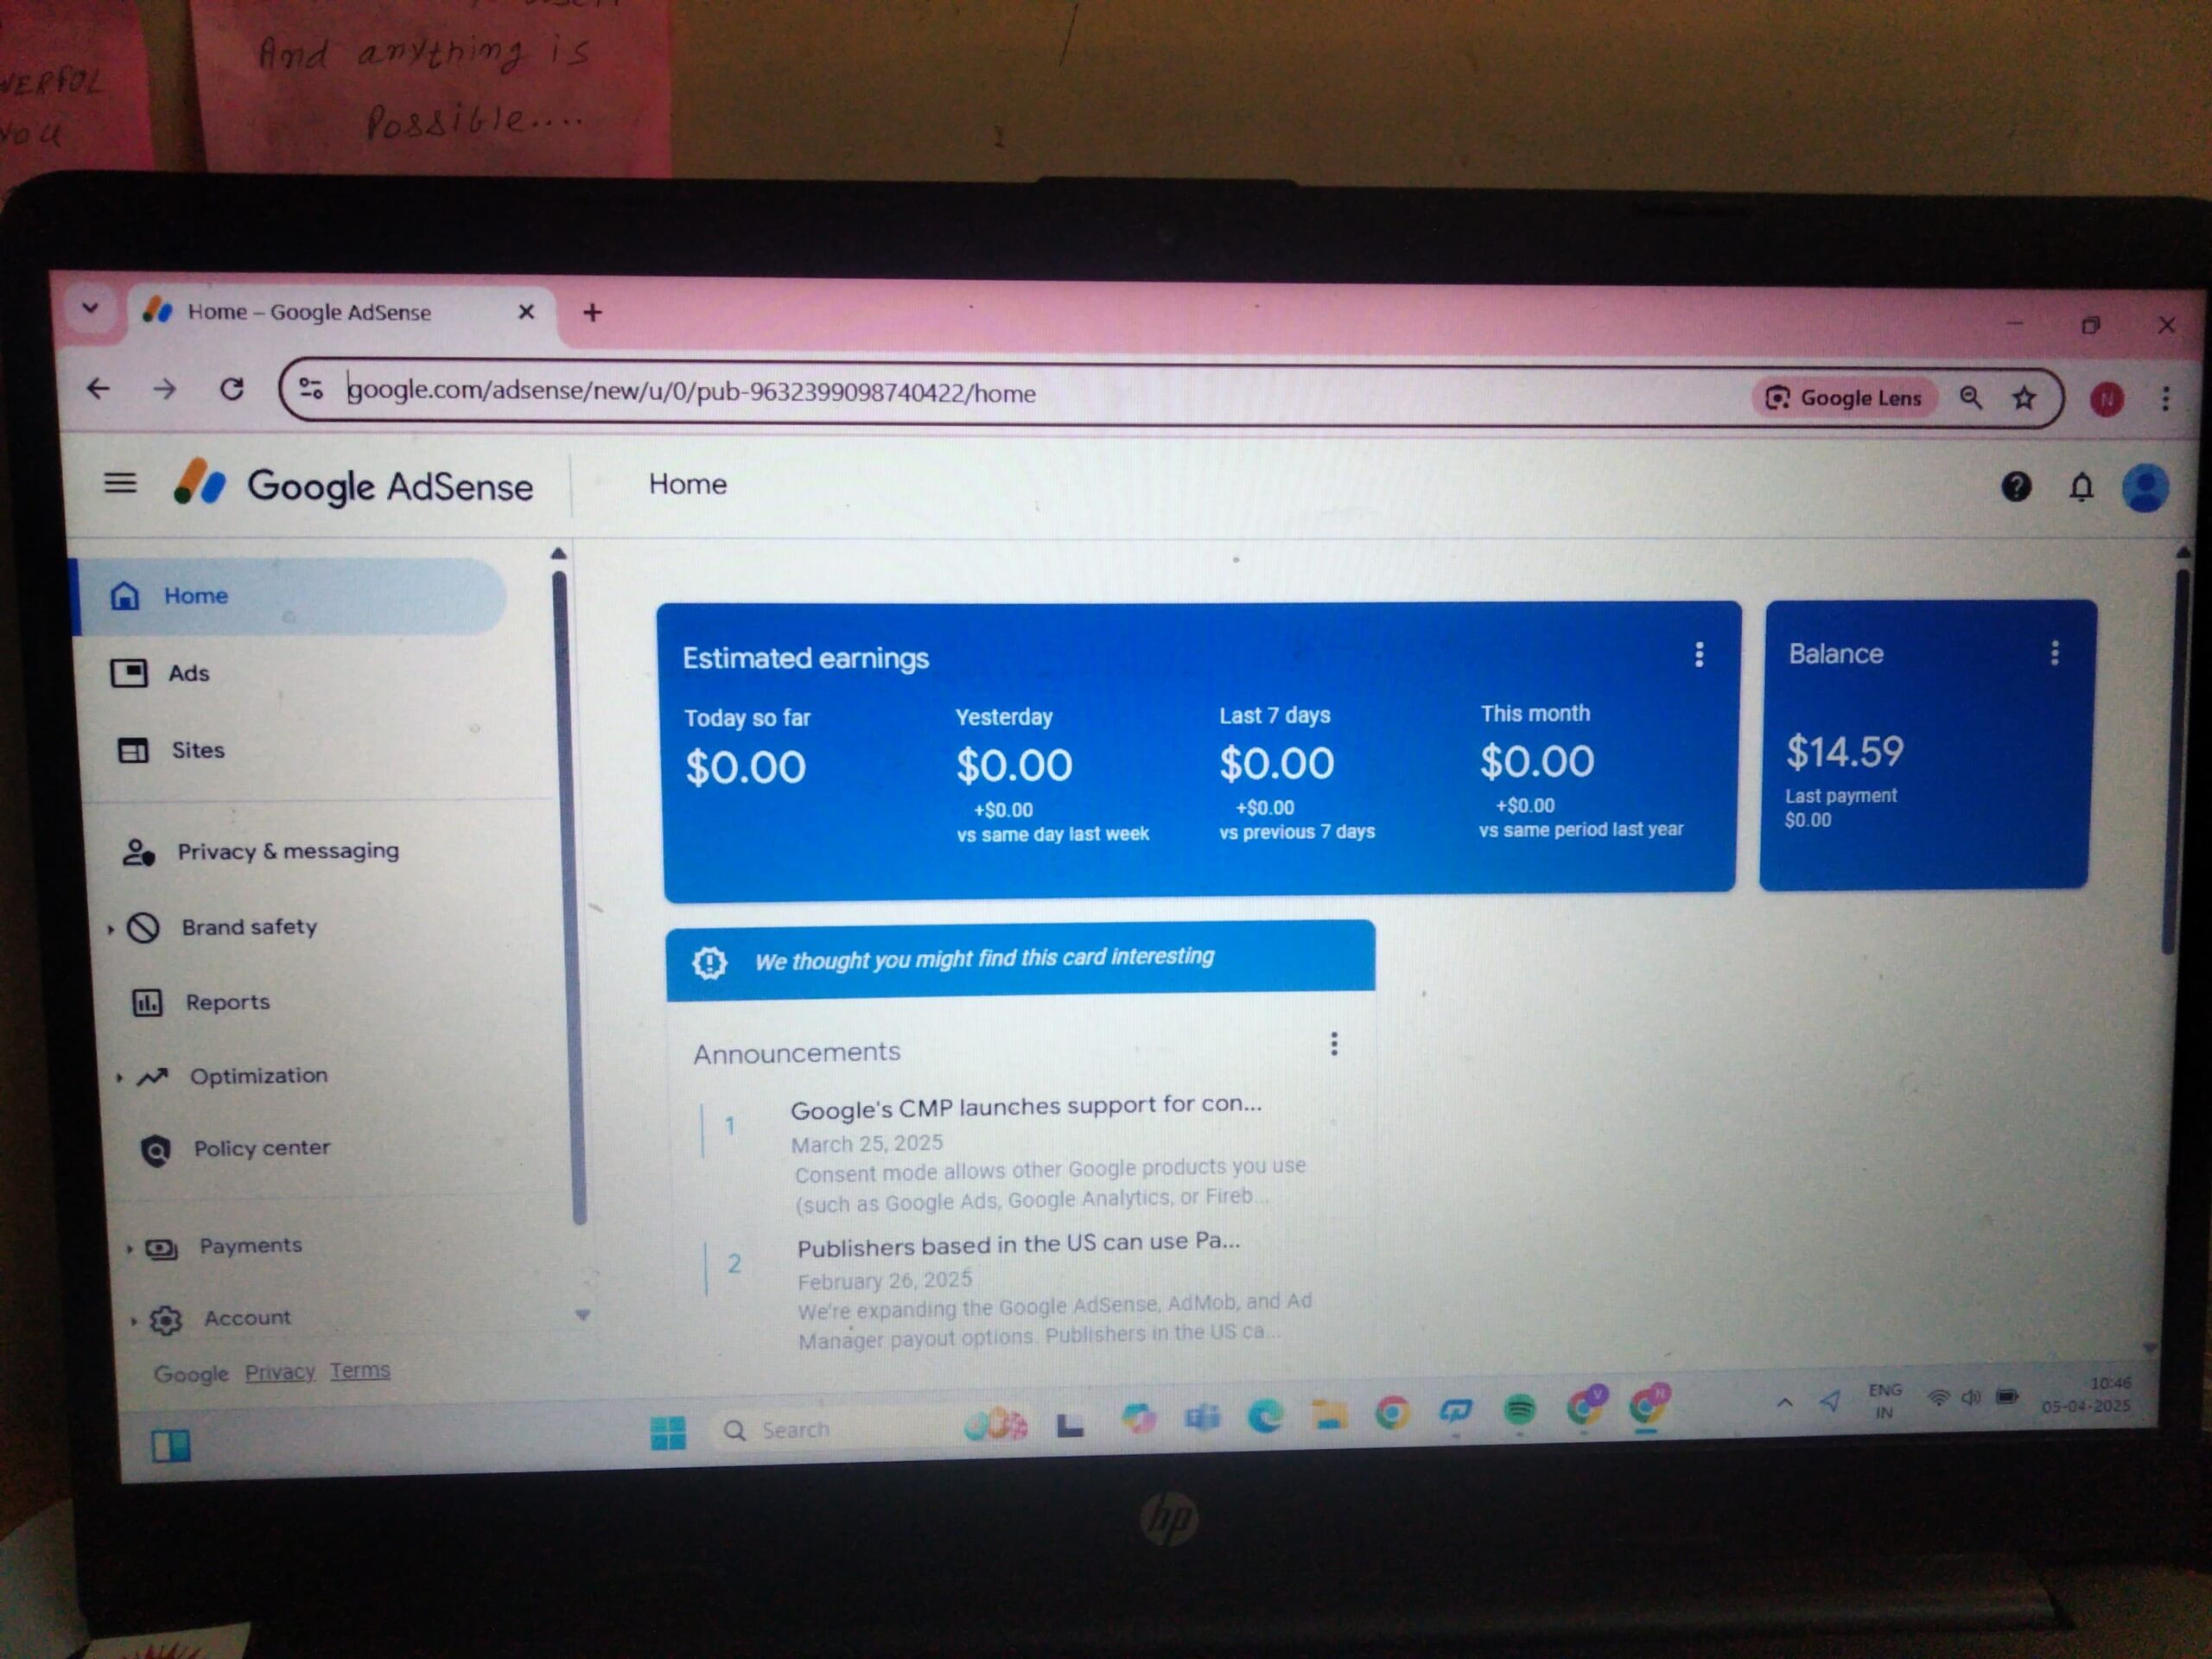This screenshot has height=1659, width=2212.
Task: Open Spotify from the taskbar
Action: [x=1520, y=1410]
